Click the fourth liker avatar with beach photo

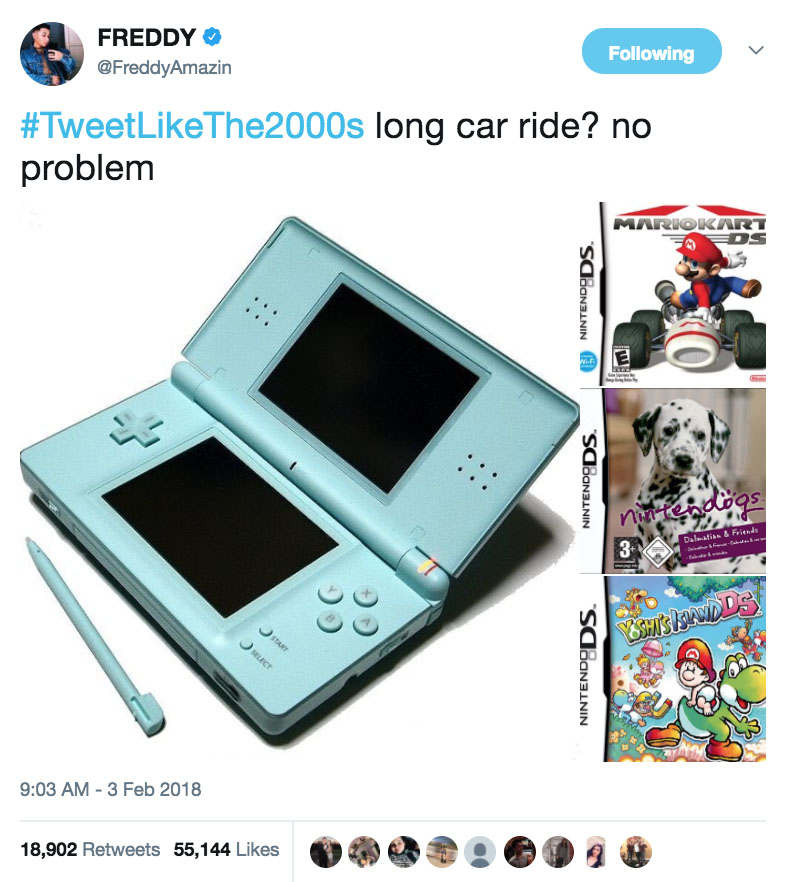point(442,852)
